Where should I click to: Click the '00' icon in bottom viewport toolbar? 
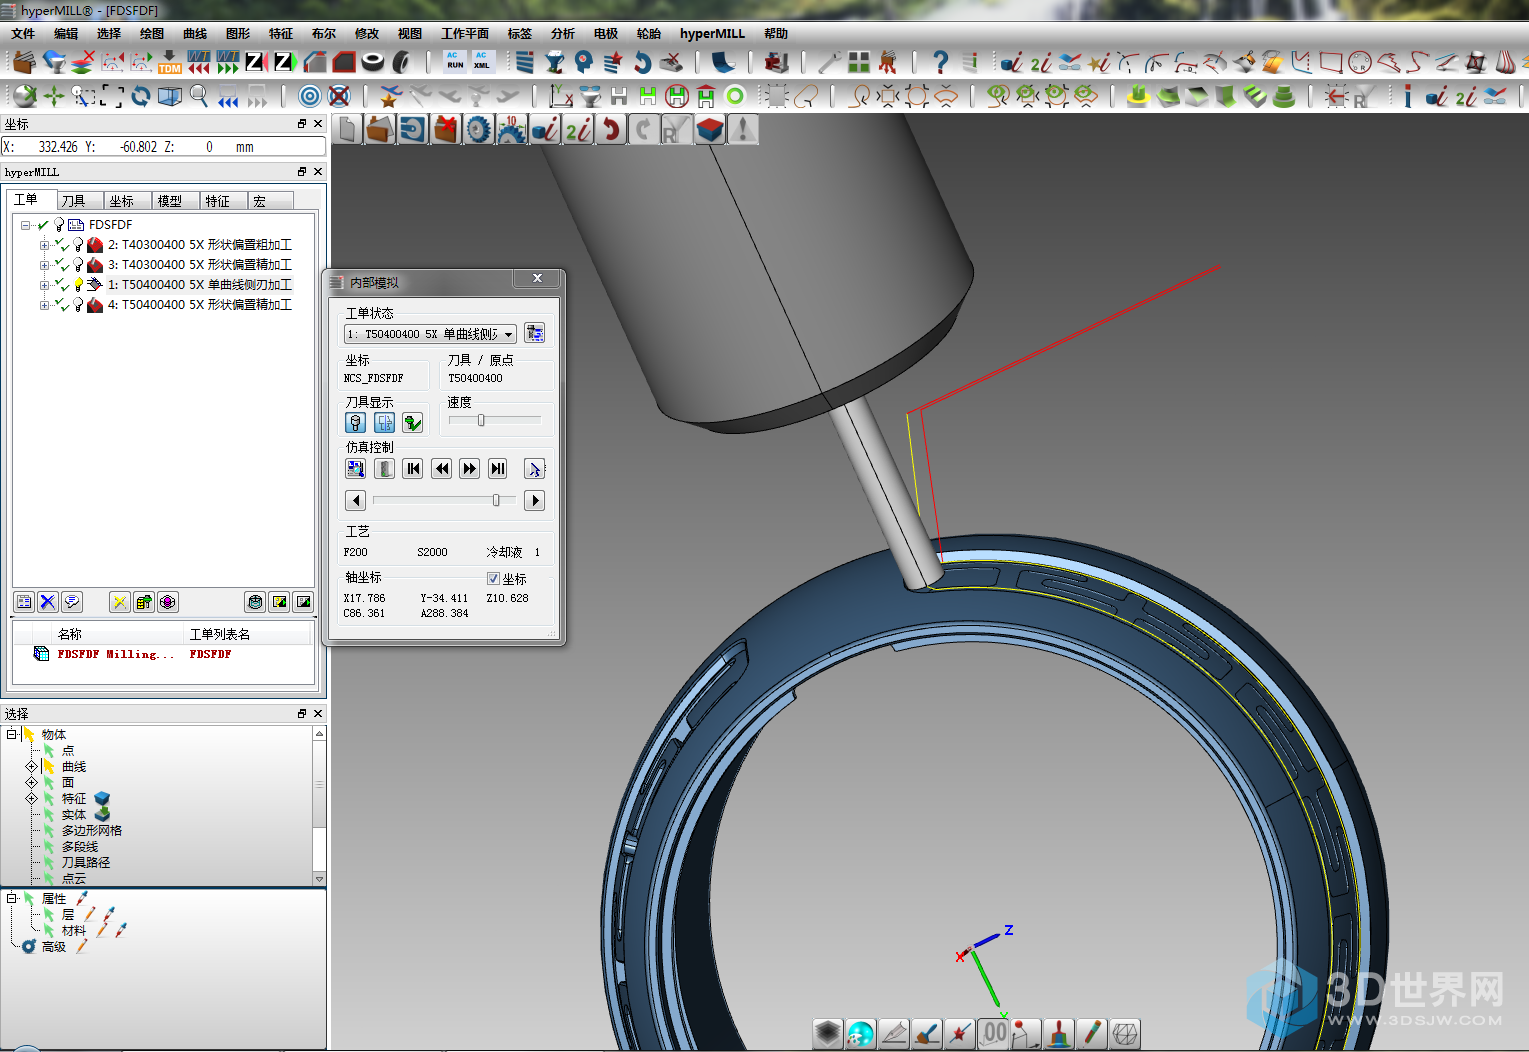pos(993,1033)
